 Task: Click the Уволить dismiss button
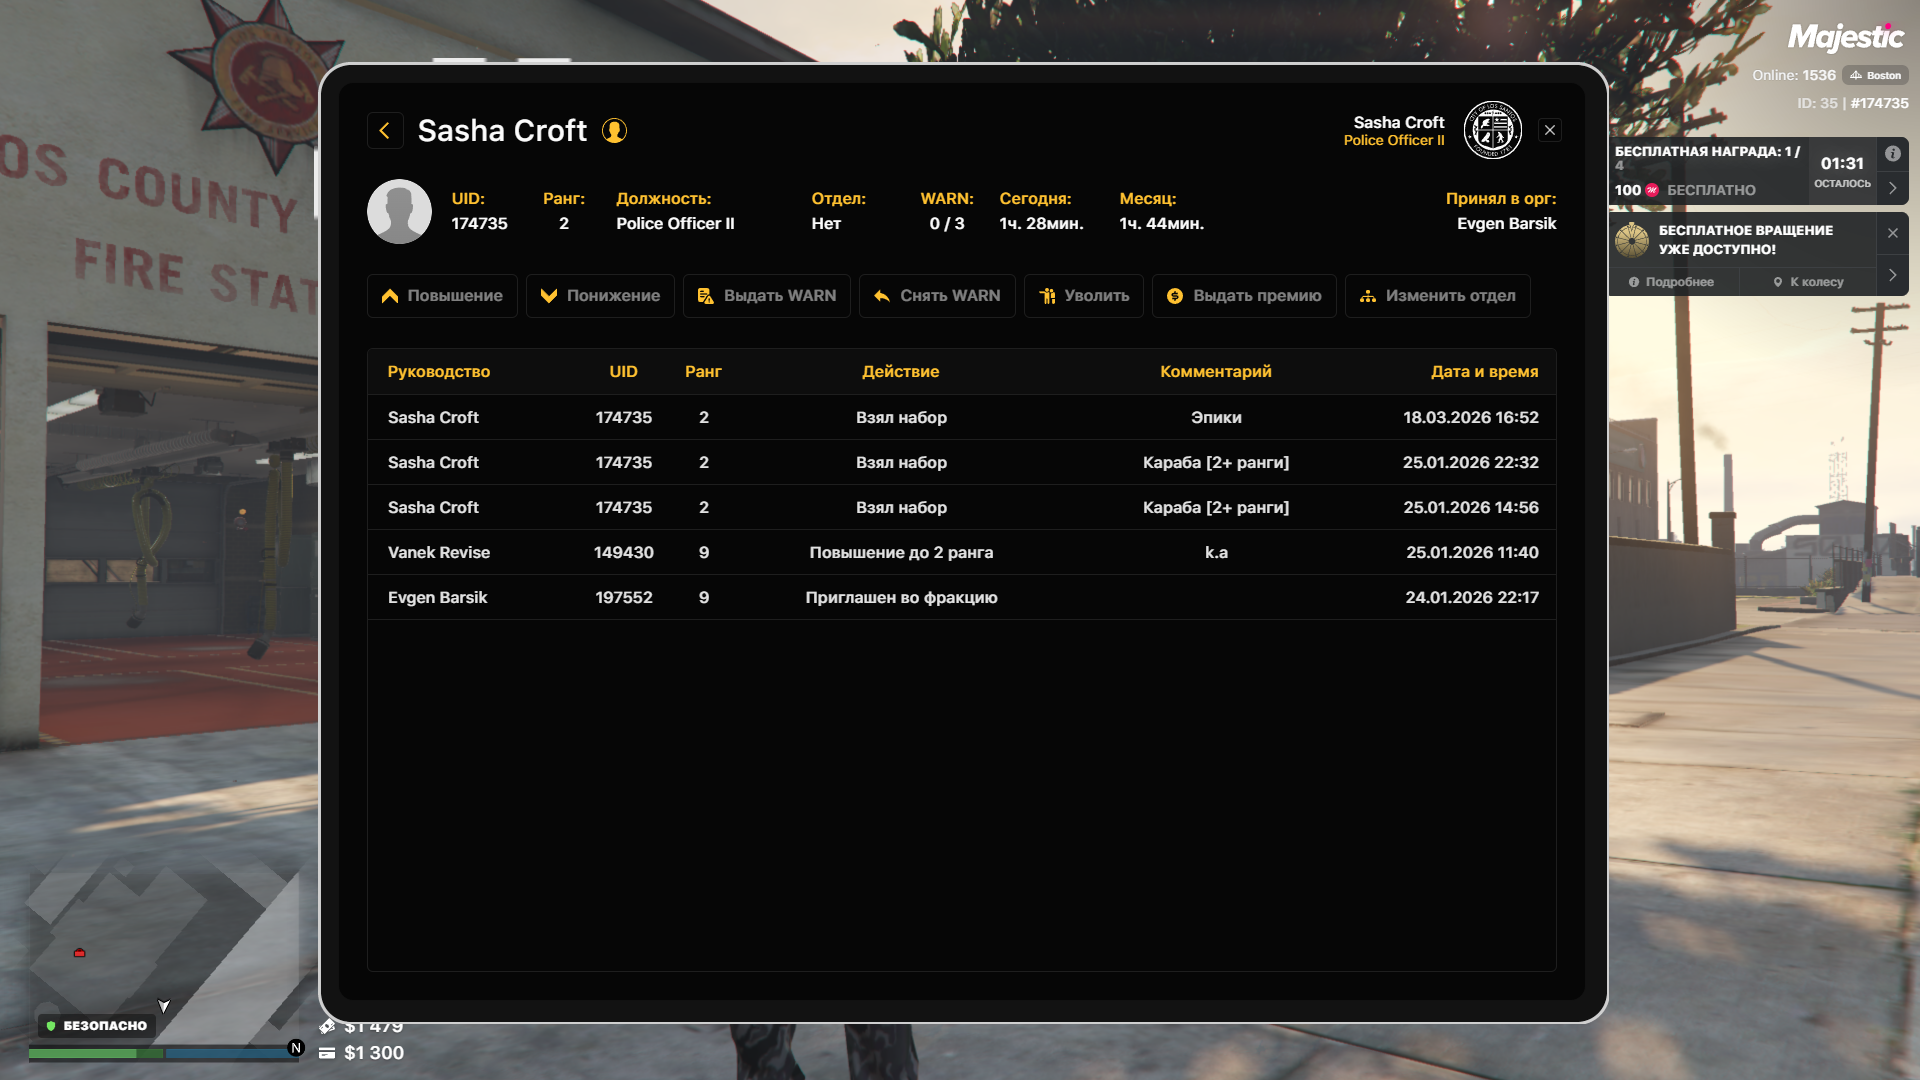pyautogui.click(x=1083, y=296)
